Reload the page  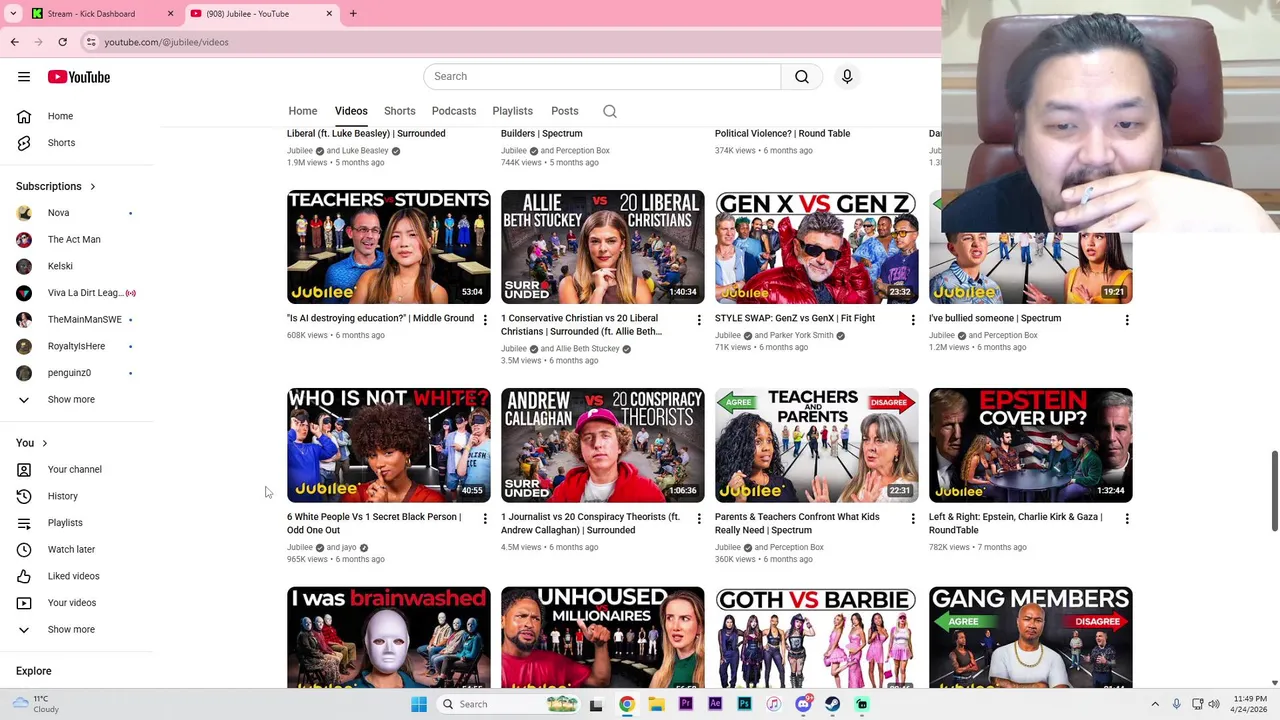pos(62,42)
